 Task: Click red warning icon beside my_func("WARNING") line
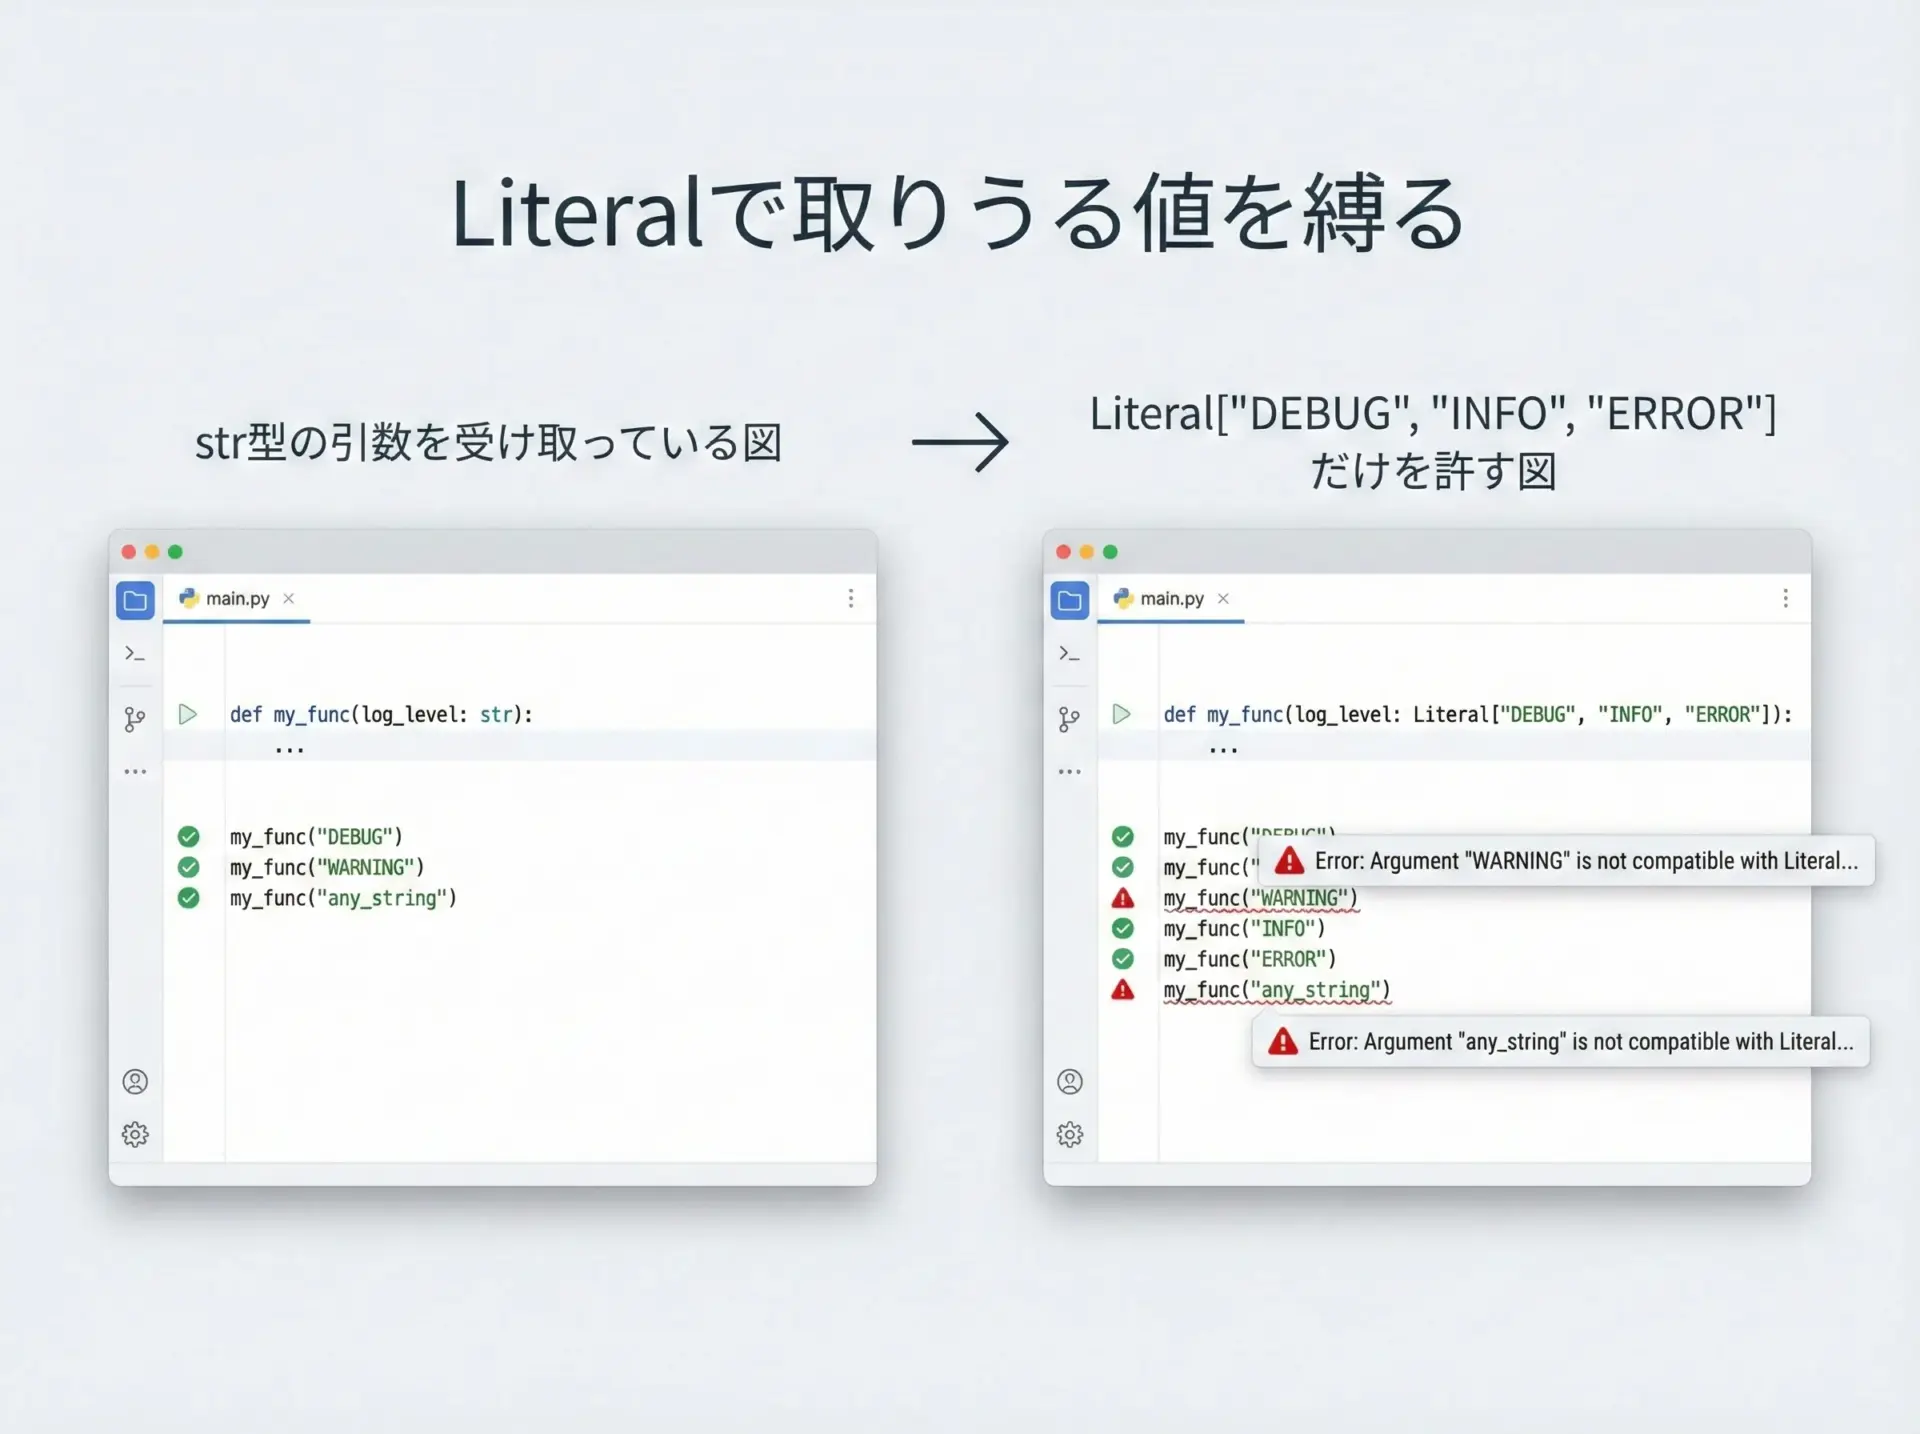pyautogui.click(x=1123, y=898)
